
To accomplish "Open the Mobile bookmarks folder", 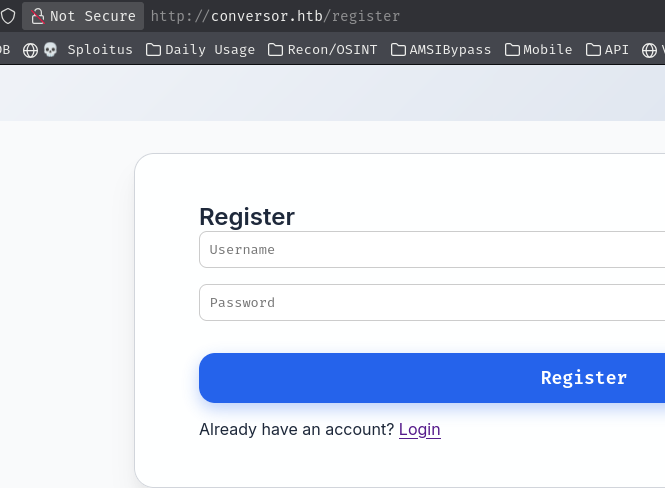I will pyautogui.click(x=547, y=49).
